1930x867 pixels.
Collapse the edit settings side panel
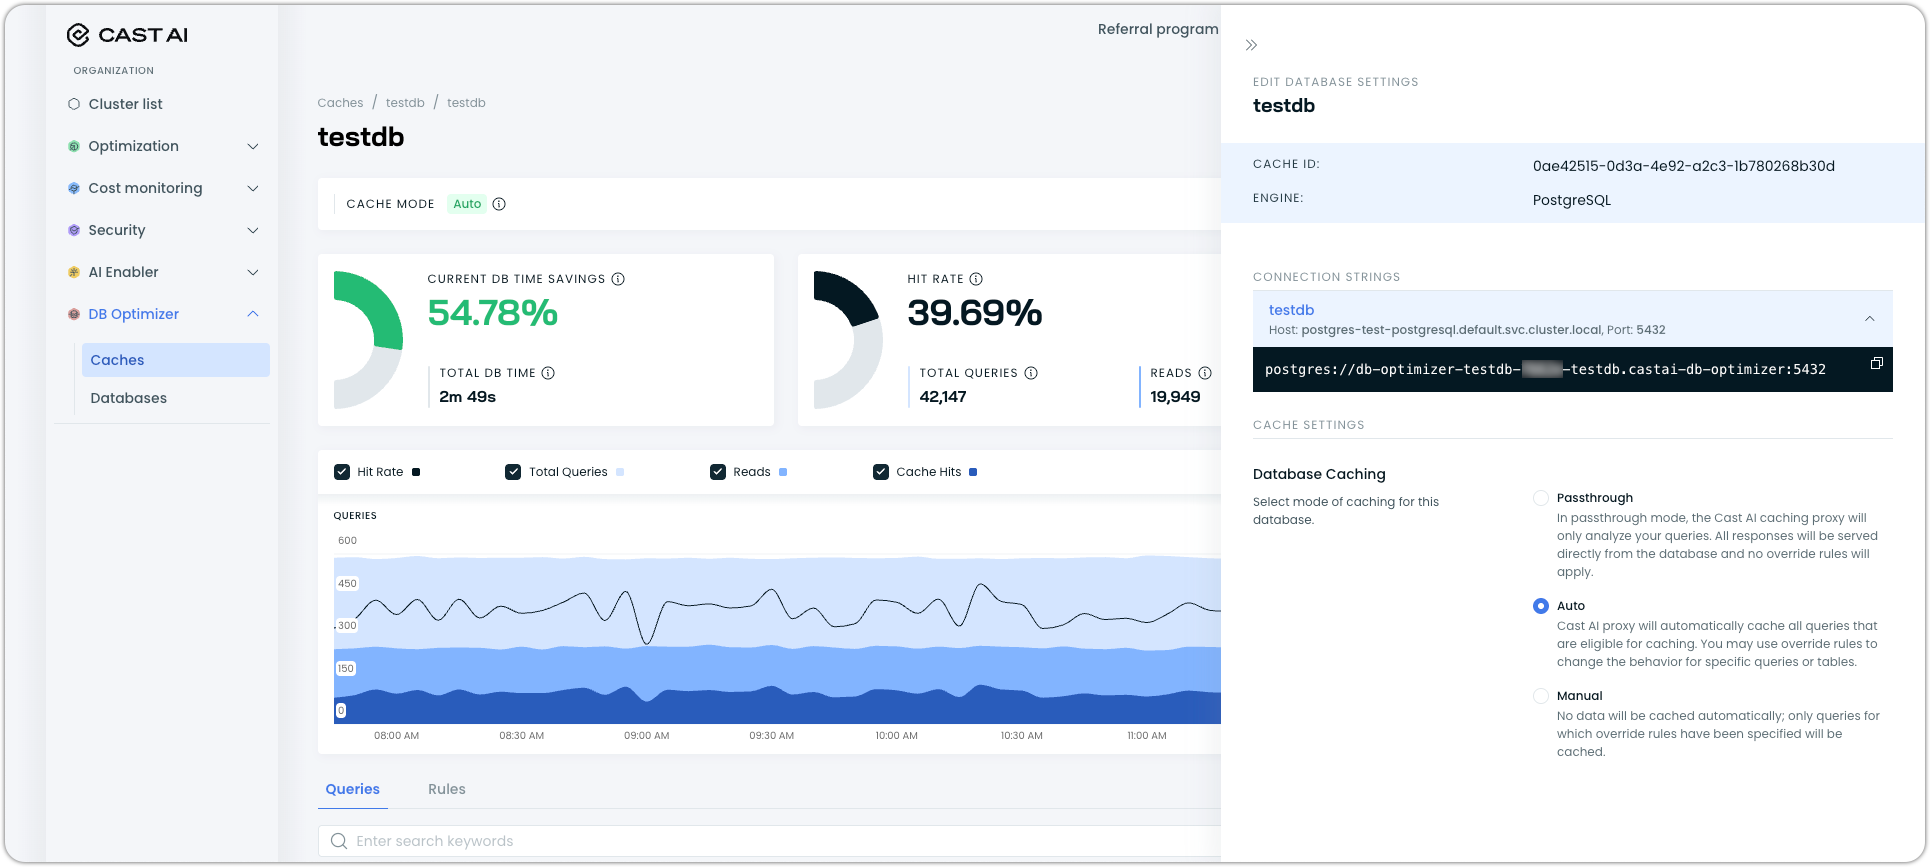(x=1251, y=45)
